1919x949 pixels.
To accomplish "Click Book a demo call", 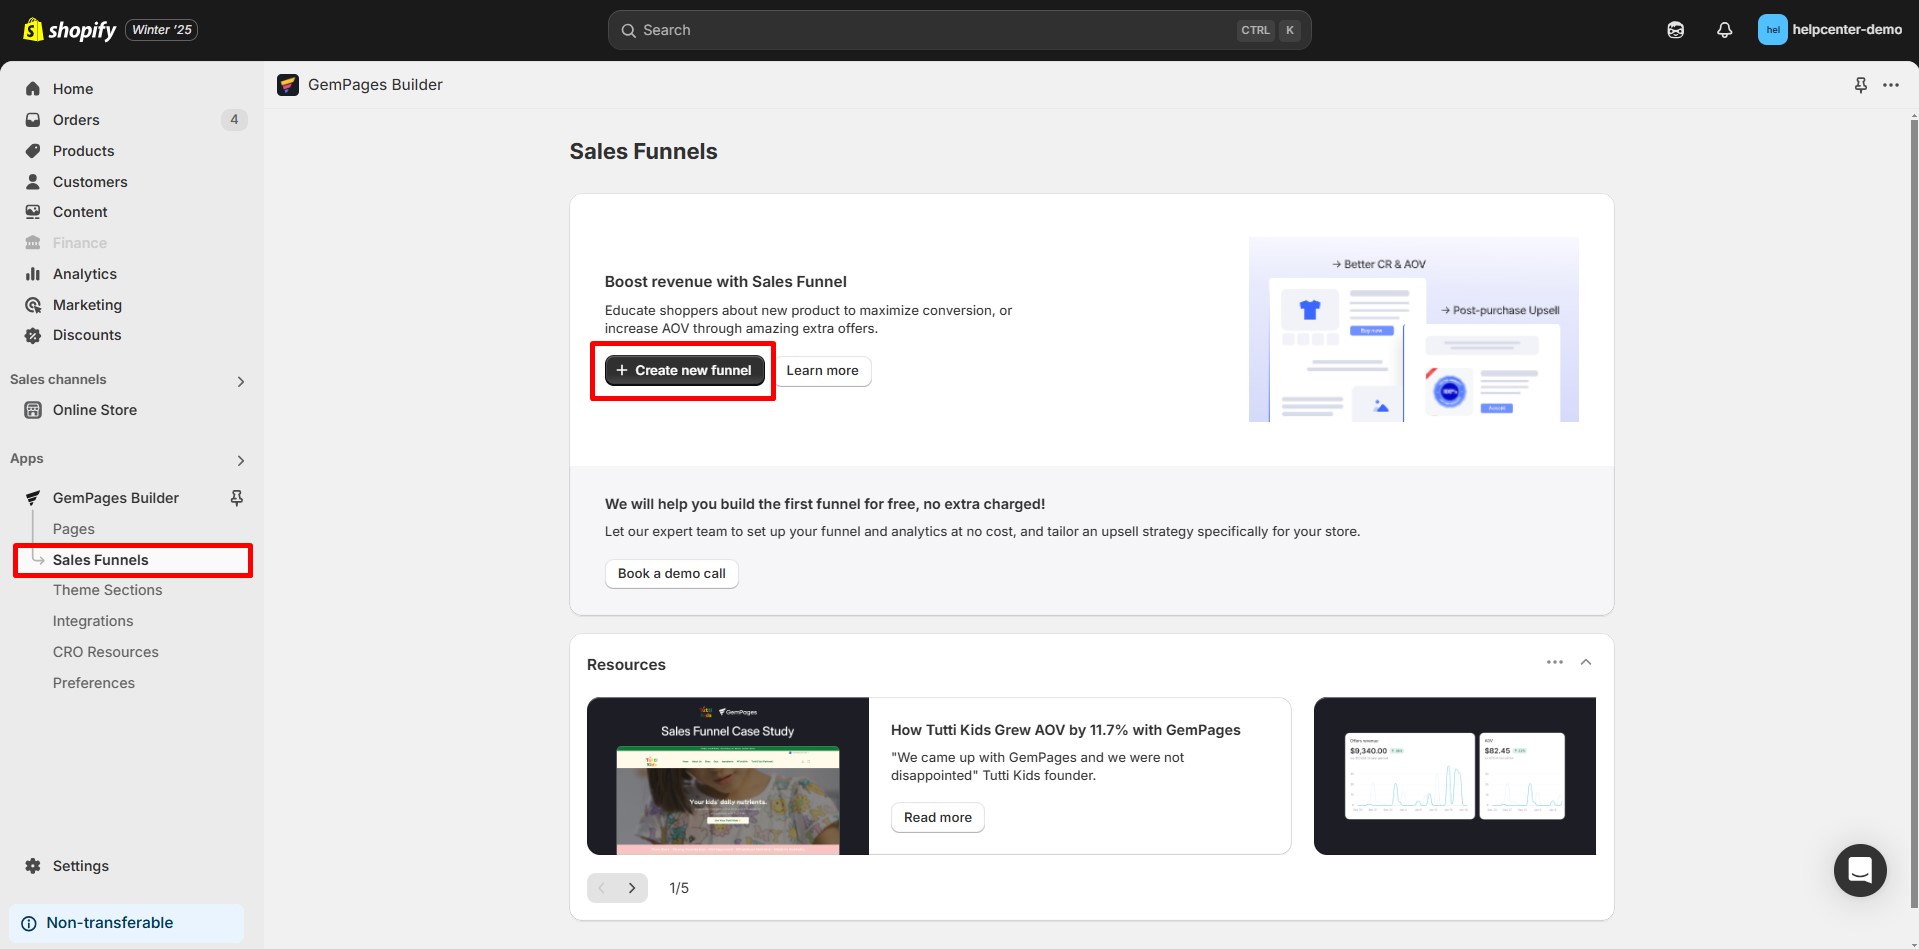I will point(671,573).
